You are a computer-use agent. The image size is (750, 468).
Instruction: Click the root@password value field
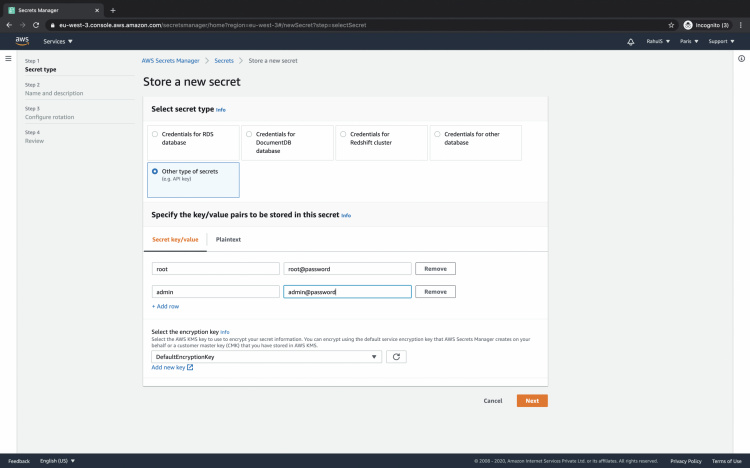(x=347, y=268)
